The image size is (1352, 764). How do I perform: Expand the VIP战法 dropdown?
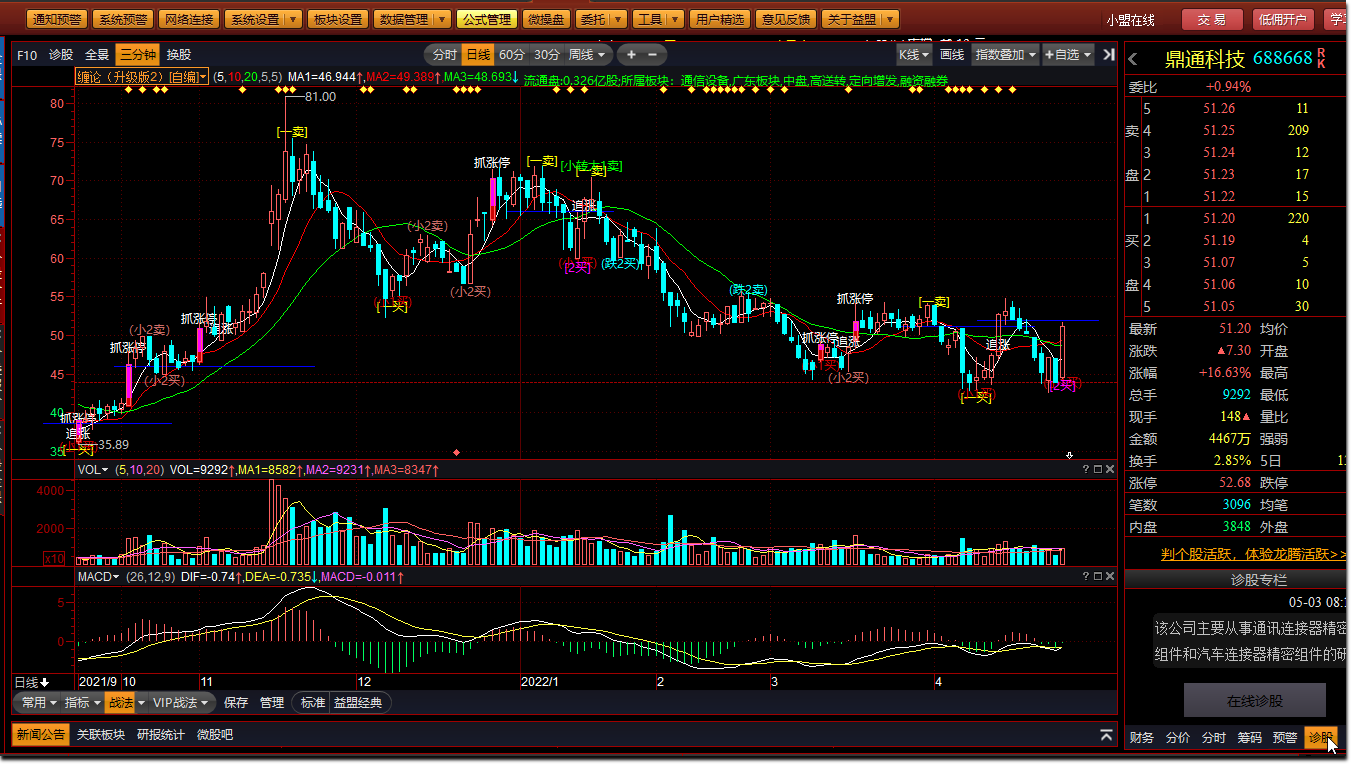[180, 703]
